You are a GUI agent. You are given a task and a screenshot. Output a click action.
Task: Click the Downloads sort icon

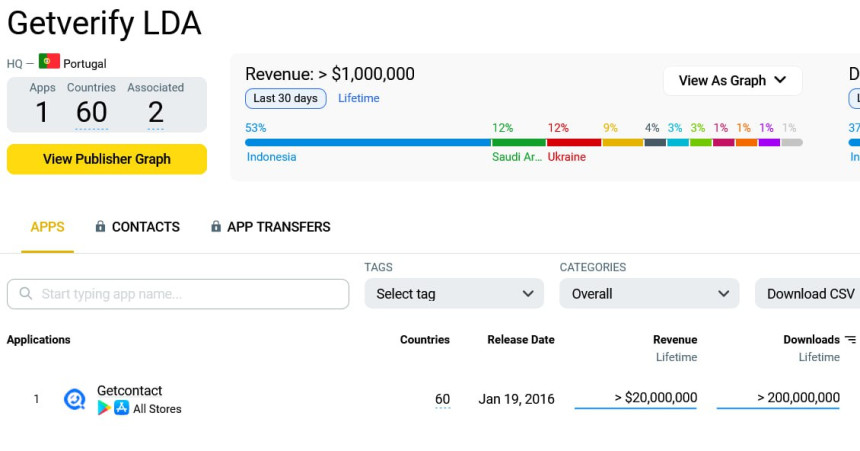(x=850, y=340)
